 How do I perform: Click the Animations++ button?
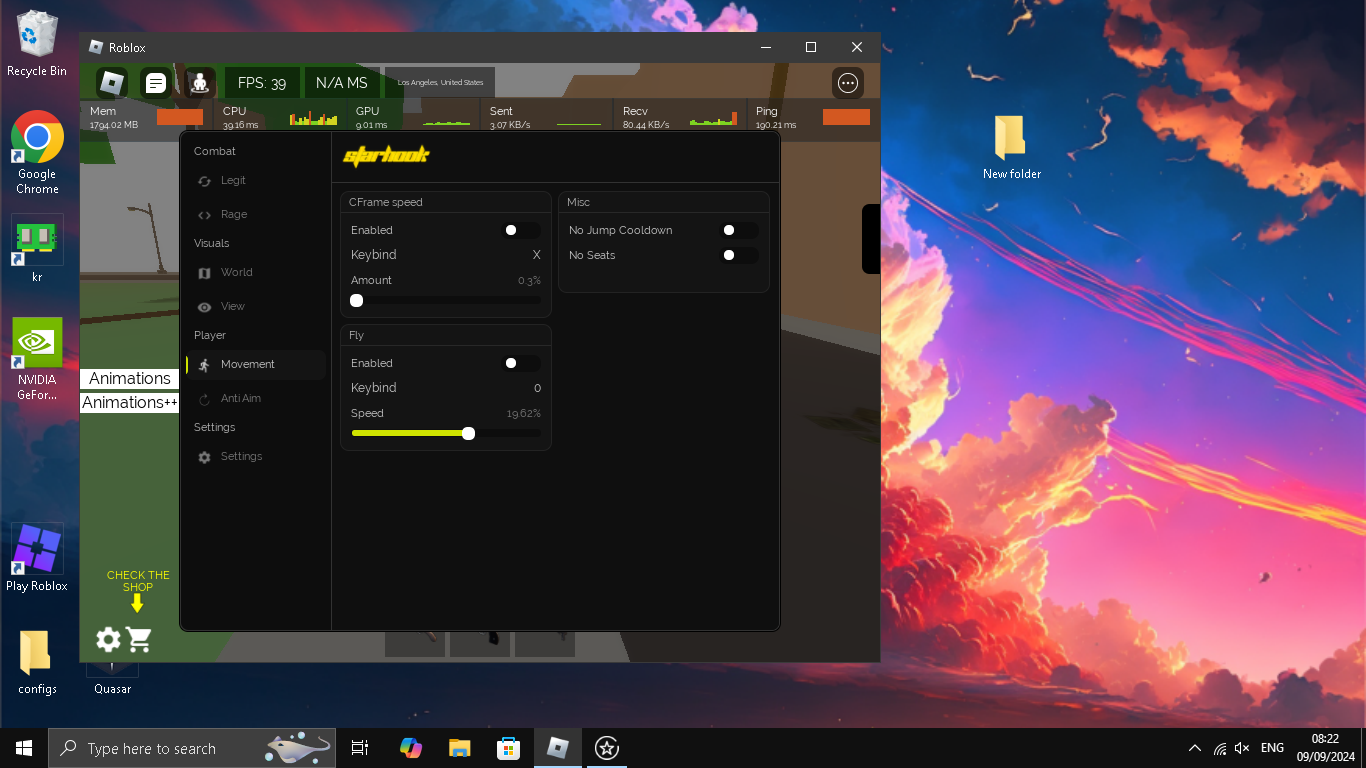129,403
